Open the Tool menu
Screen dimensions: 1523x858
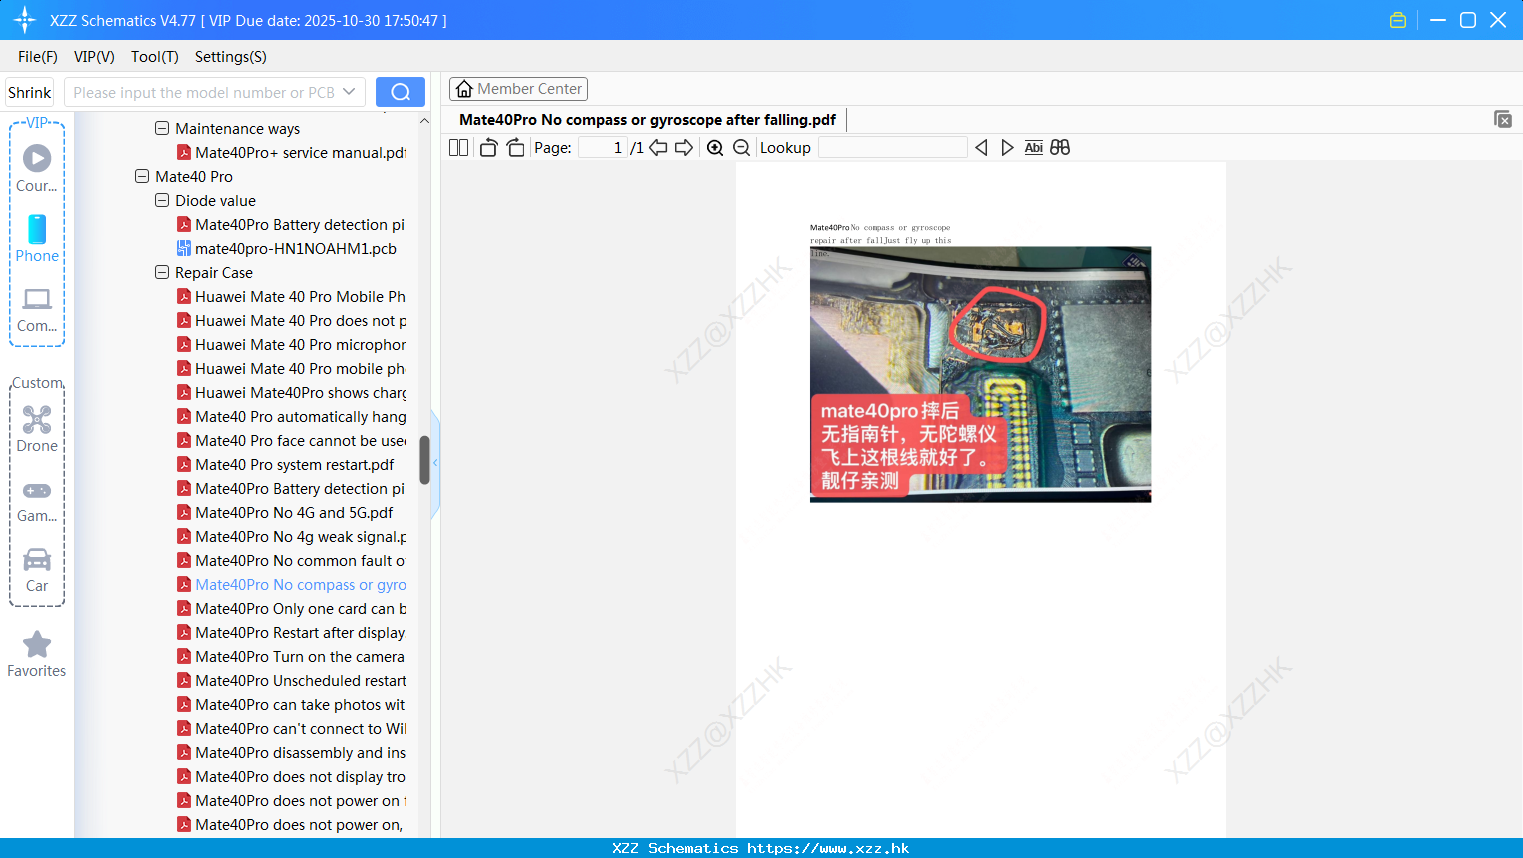(x=155, y=56)
